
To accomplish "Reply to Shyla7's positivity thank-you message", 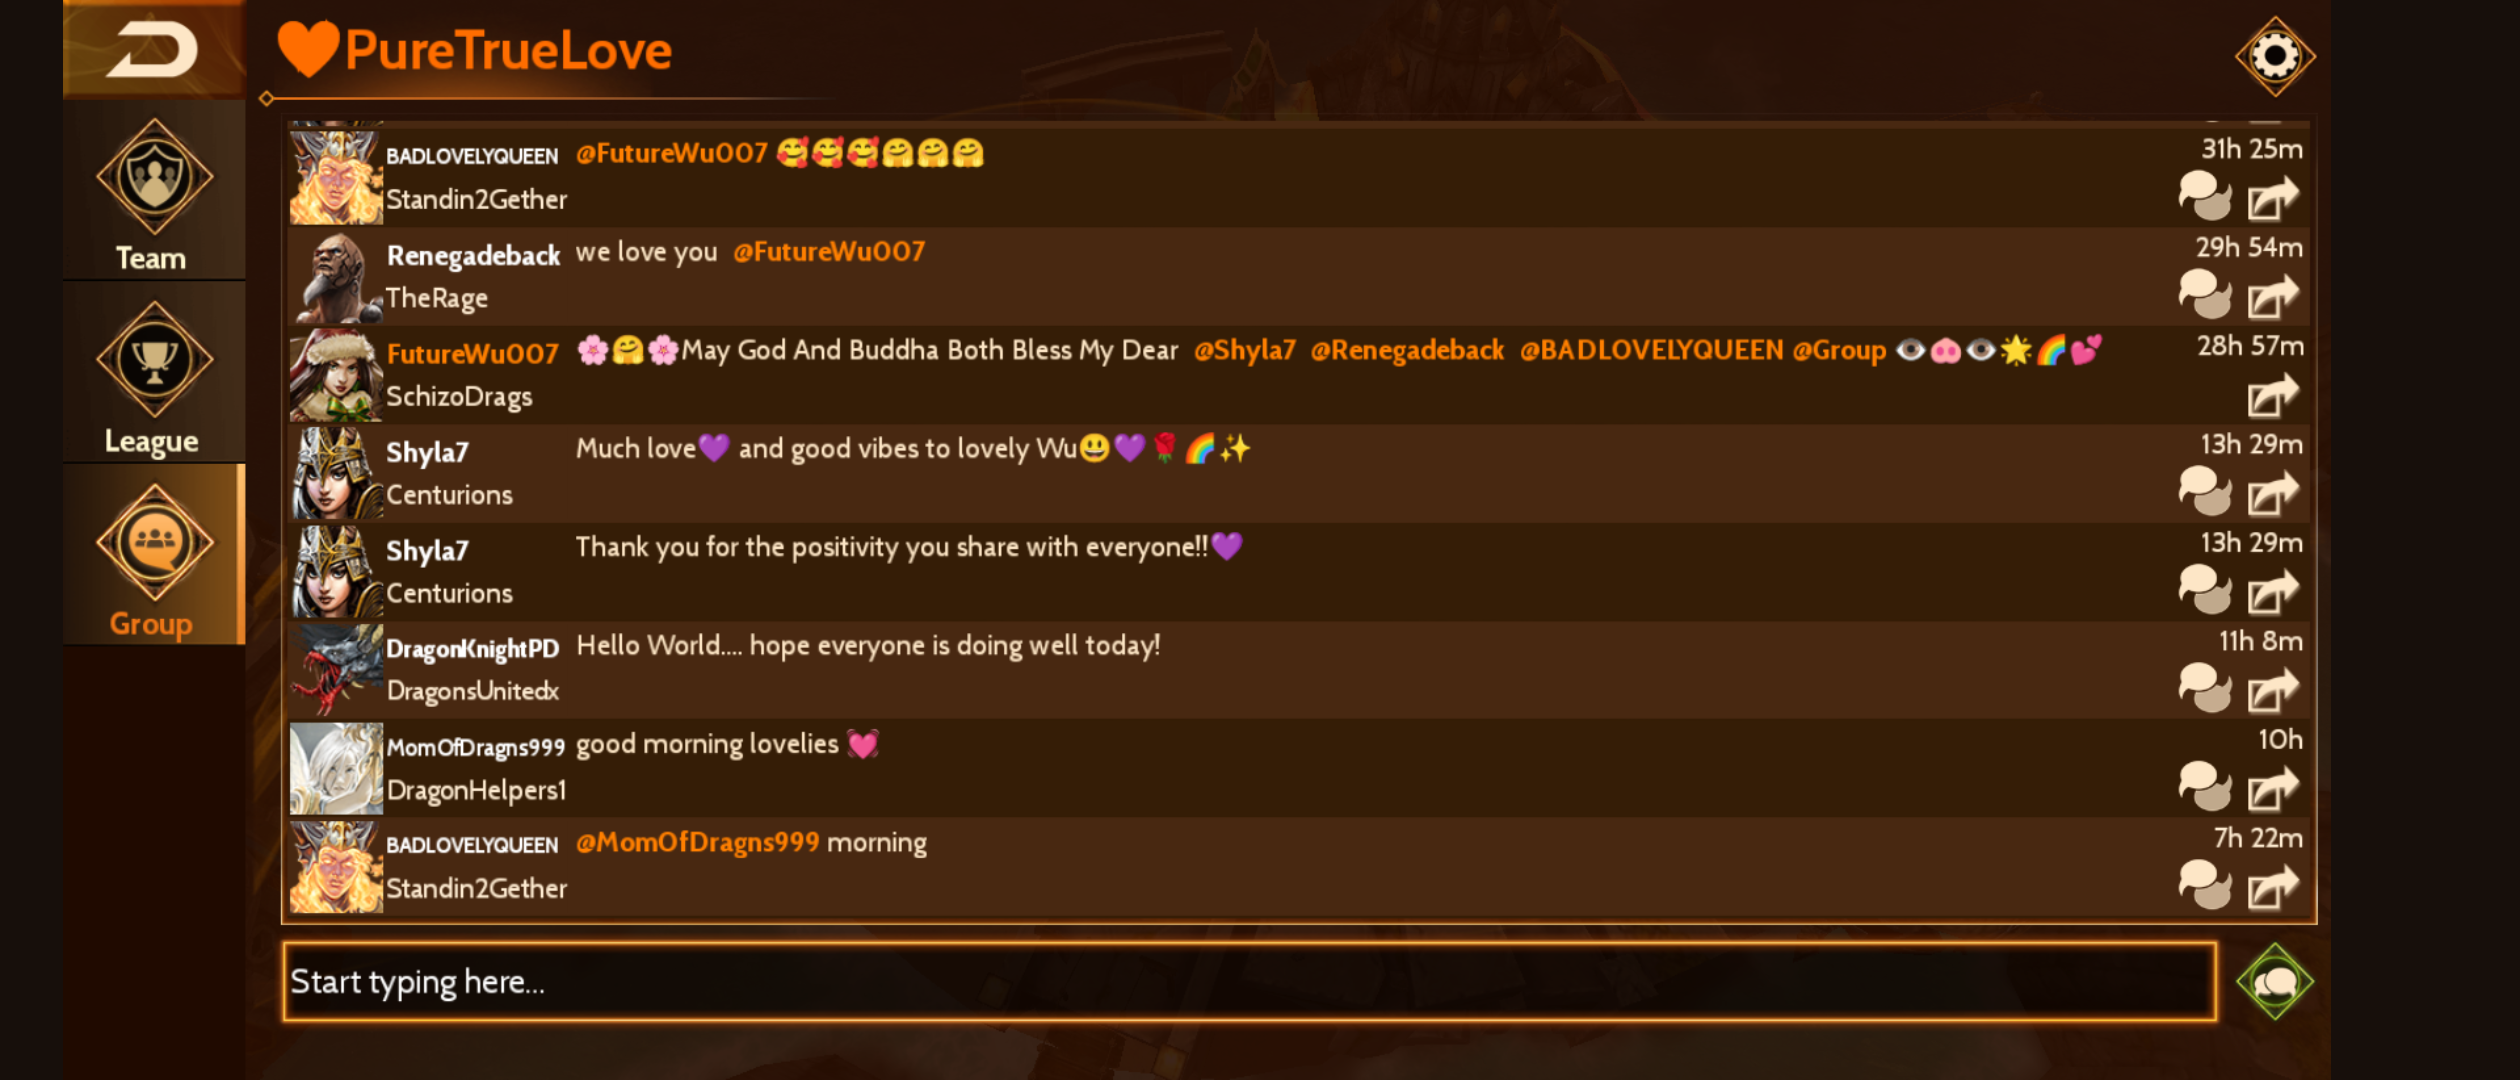I will (2204, 590).
